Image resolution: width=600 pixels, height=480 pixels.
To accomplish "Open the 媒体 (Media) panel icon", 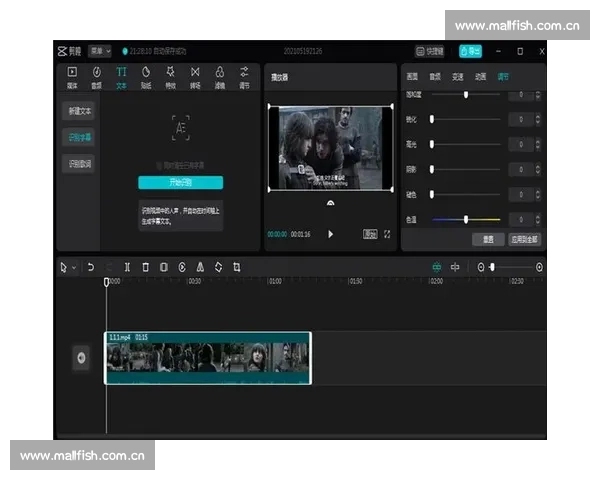I will [72, 76].
